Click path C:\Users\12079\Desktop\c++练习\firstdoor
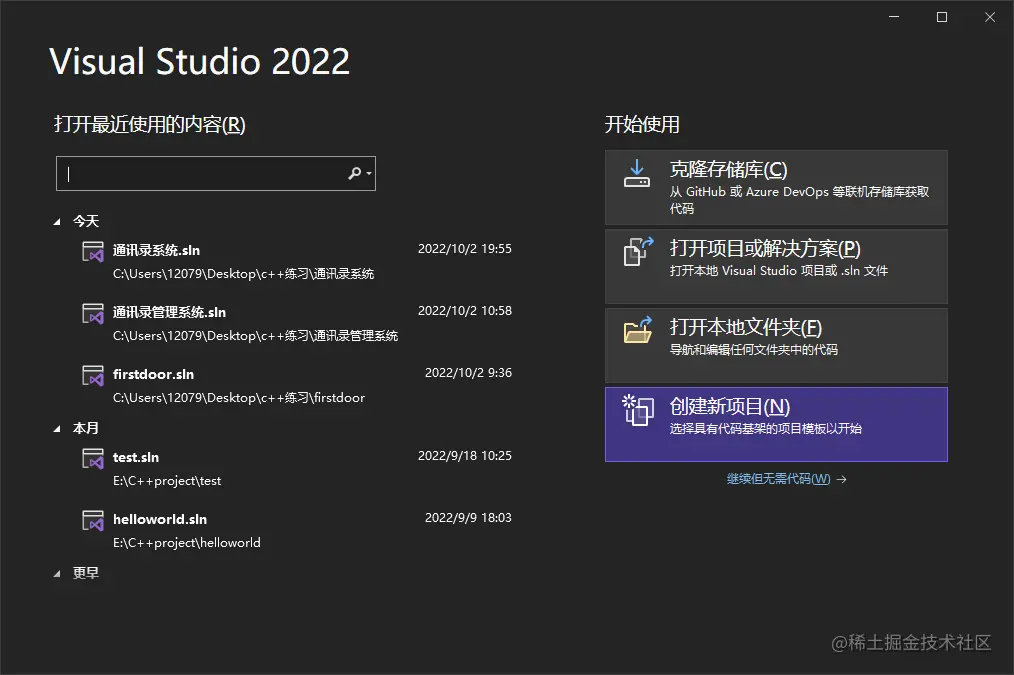This screenshot has width=1014, height=675. (x=239, y=398)
